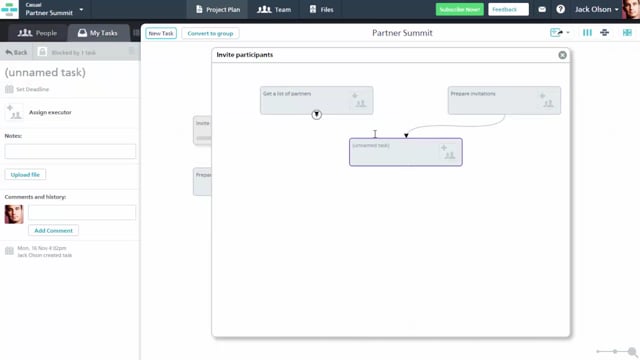Switch to the My Tasks tab
This screenshot has width=640, height=360.
click(98, 33)
